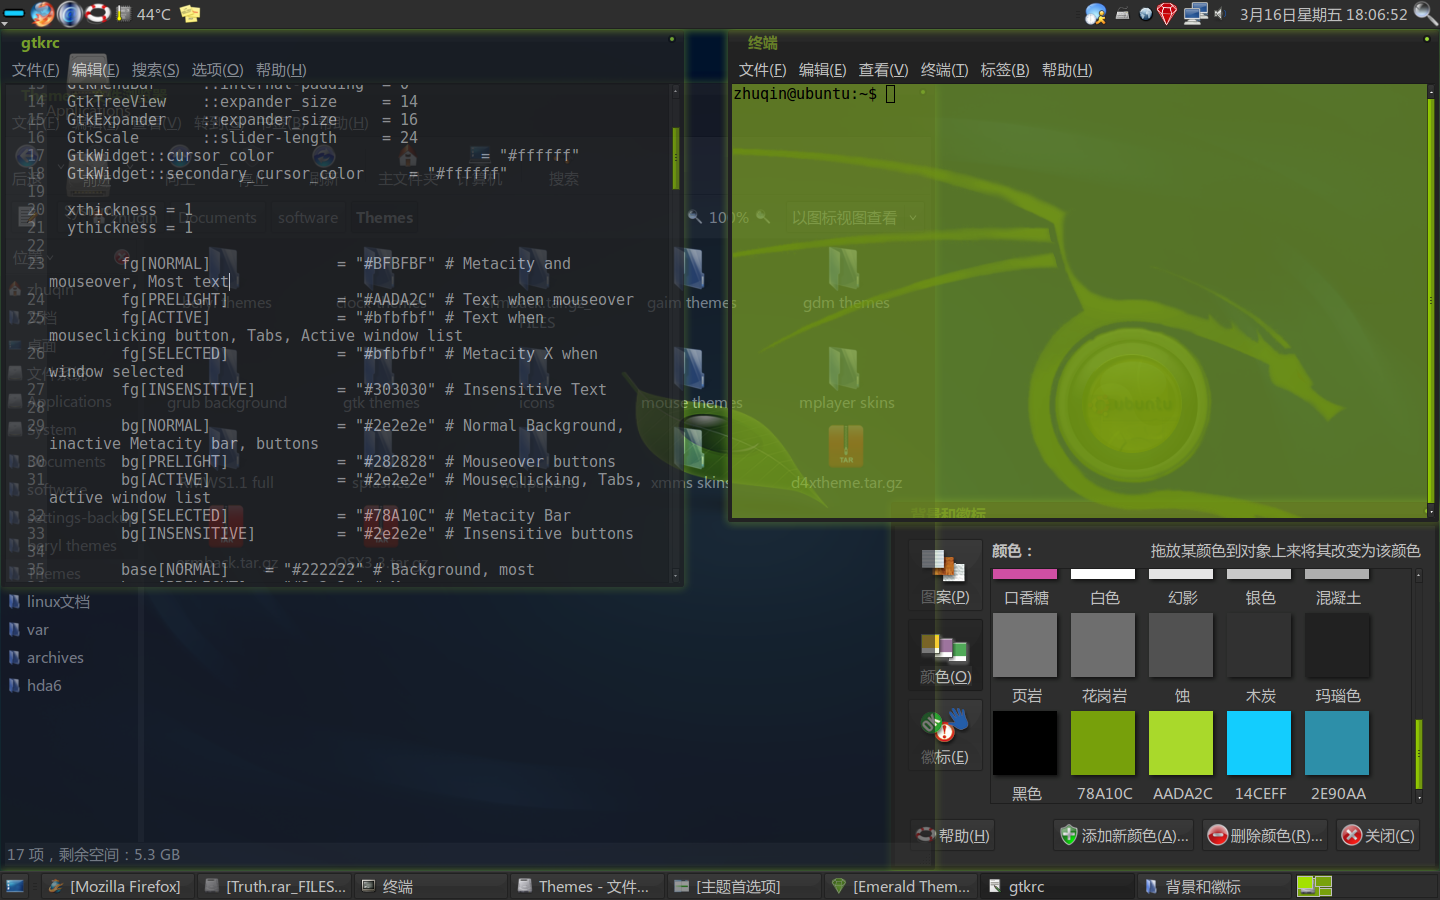1440x900 pixels.
Task: Open d4xtheme.tar.gz file in Themes window
Action: (846, 458)
